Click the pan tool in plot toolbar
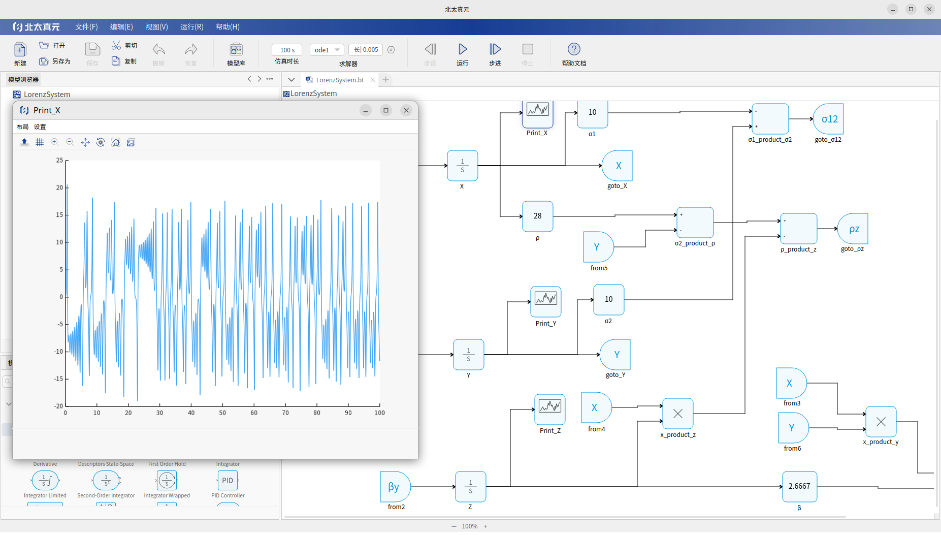 point(85,142)
